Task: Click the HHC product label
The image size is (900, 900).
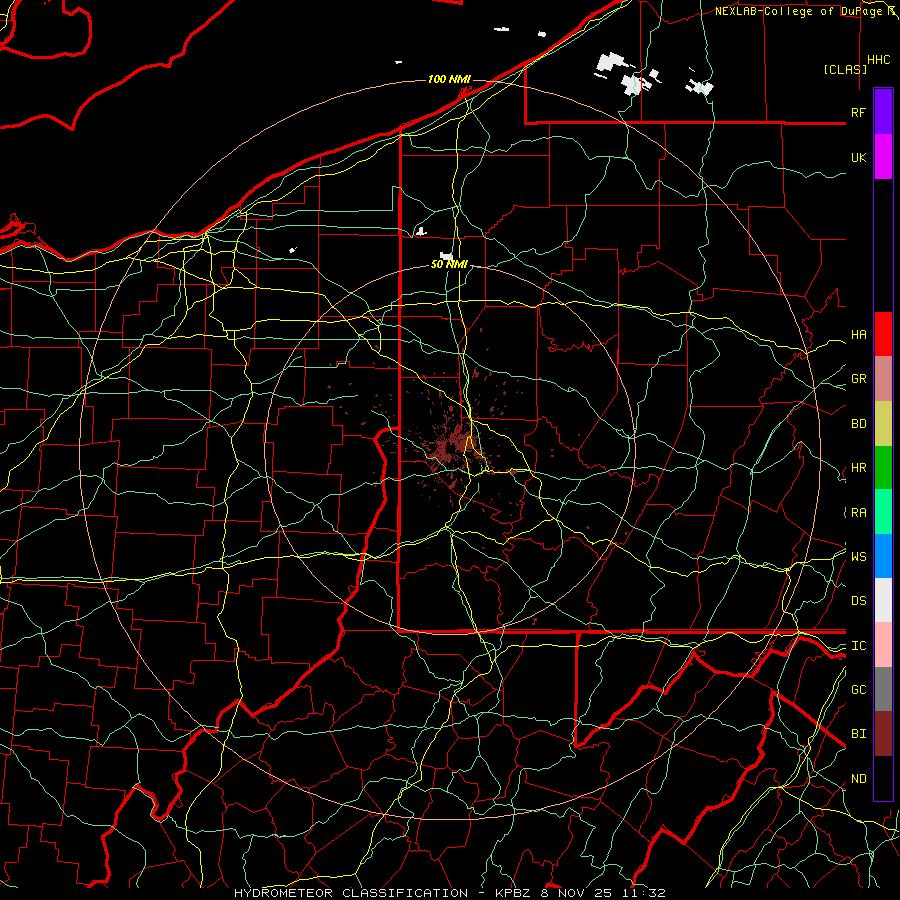Action: pyautogui.click(x=879, y=60)
